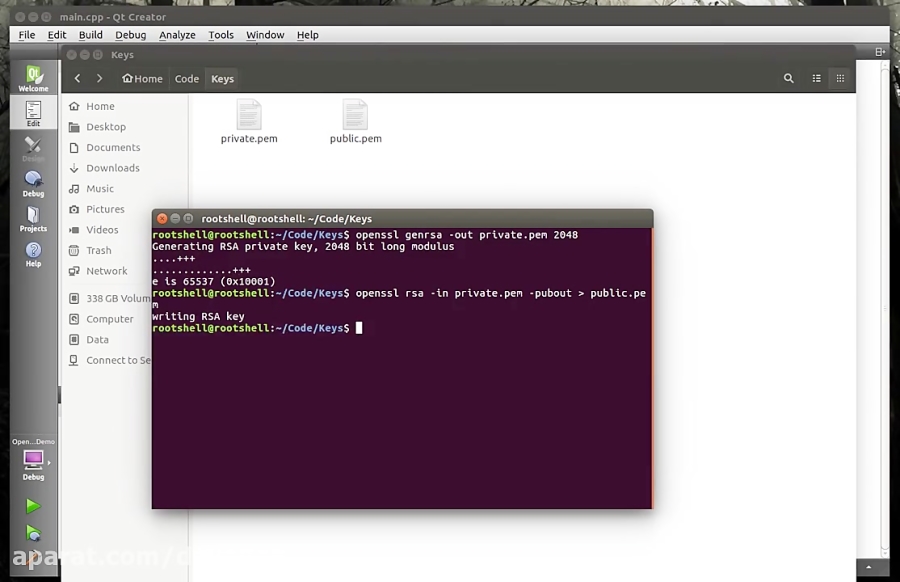
Task: Open the Analyze menu
Action: tap(177, 34)
